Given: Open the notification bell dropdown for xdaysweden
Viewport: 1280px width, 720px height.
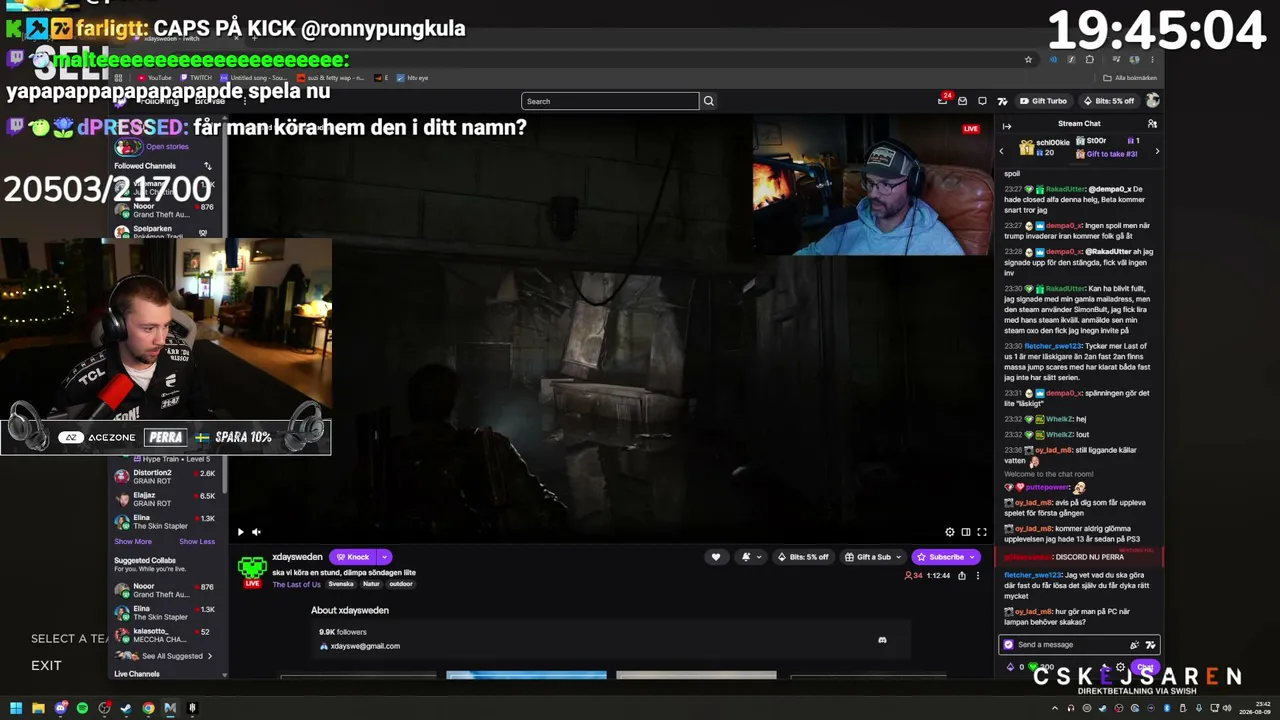Looking at the screenshot, I should click(750, 557).
